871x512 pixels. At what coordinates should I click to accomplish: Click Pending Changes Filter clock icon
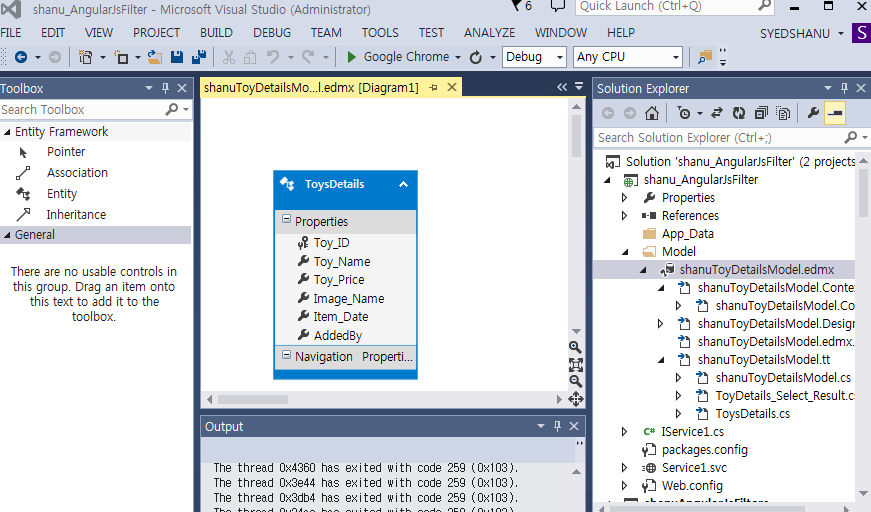point(684,113)
